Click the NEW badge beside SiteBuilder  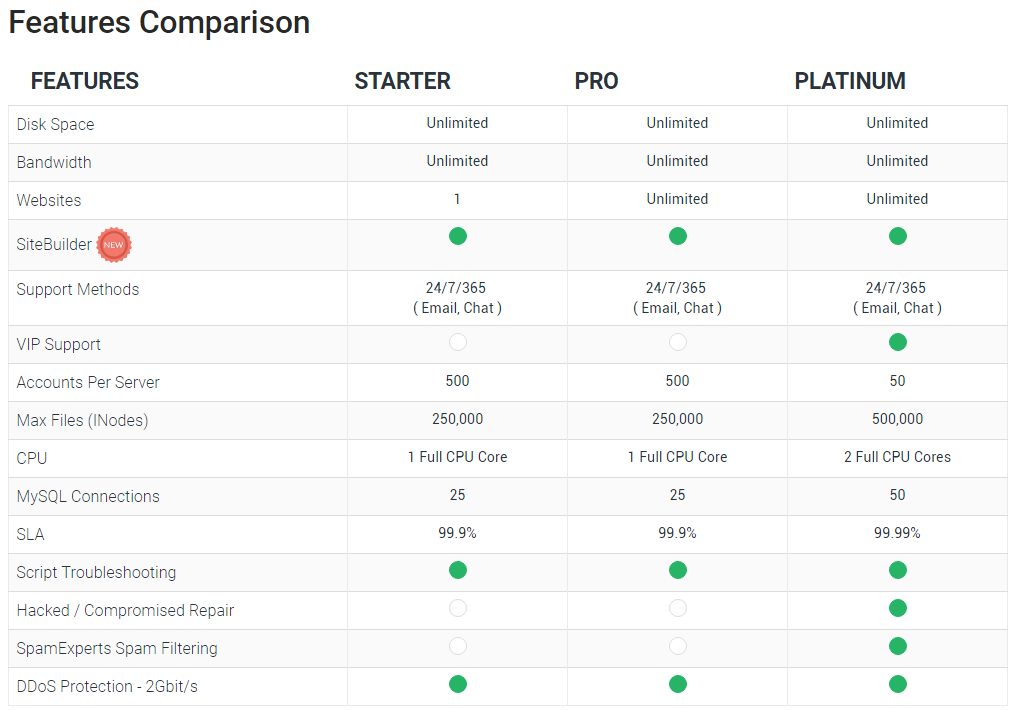pyautogui.click(x=114, y=244)
